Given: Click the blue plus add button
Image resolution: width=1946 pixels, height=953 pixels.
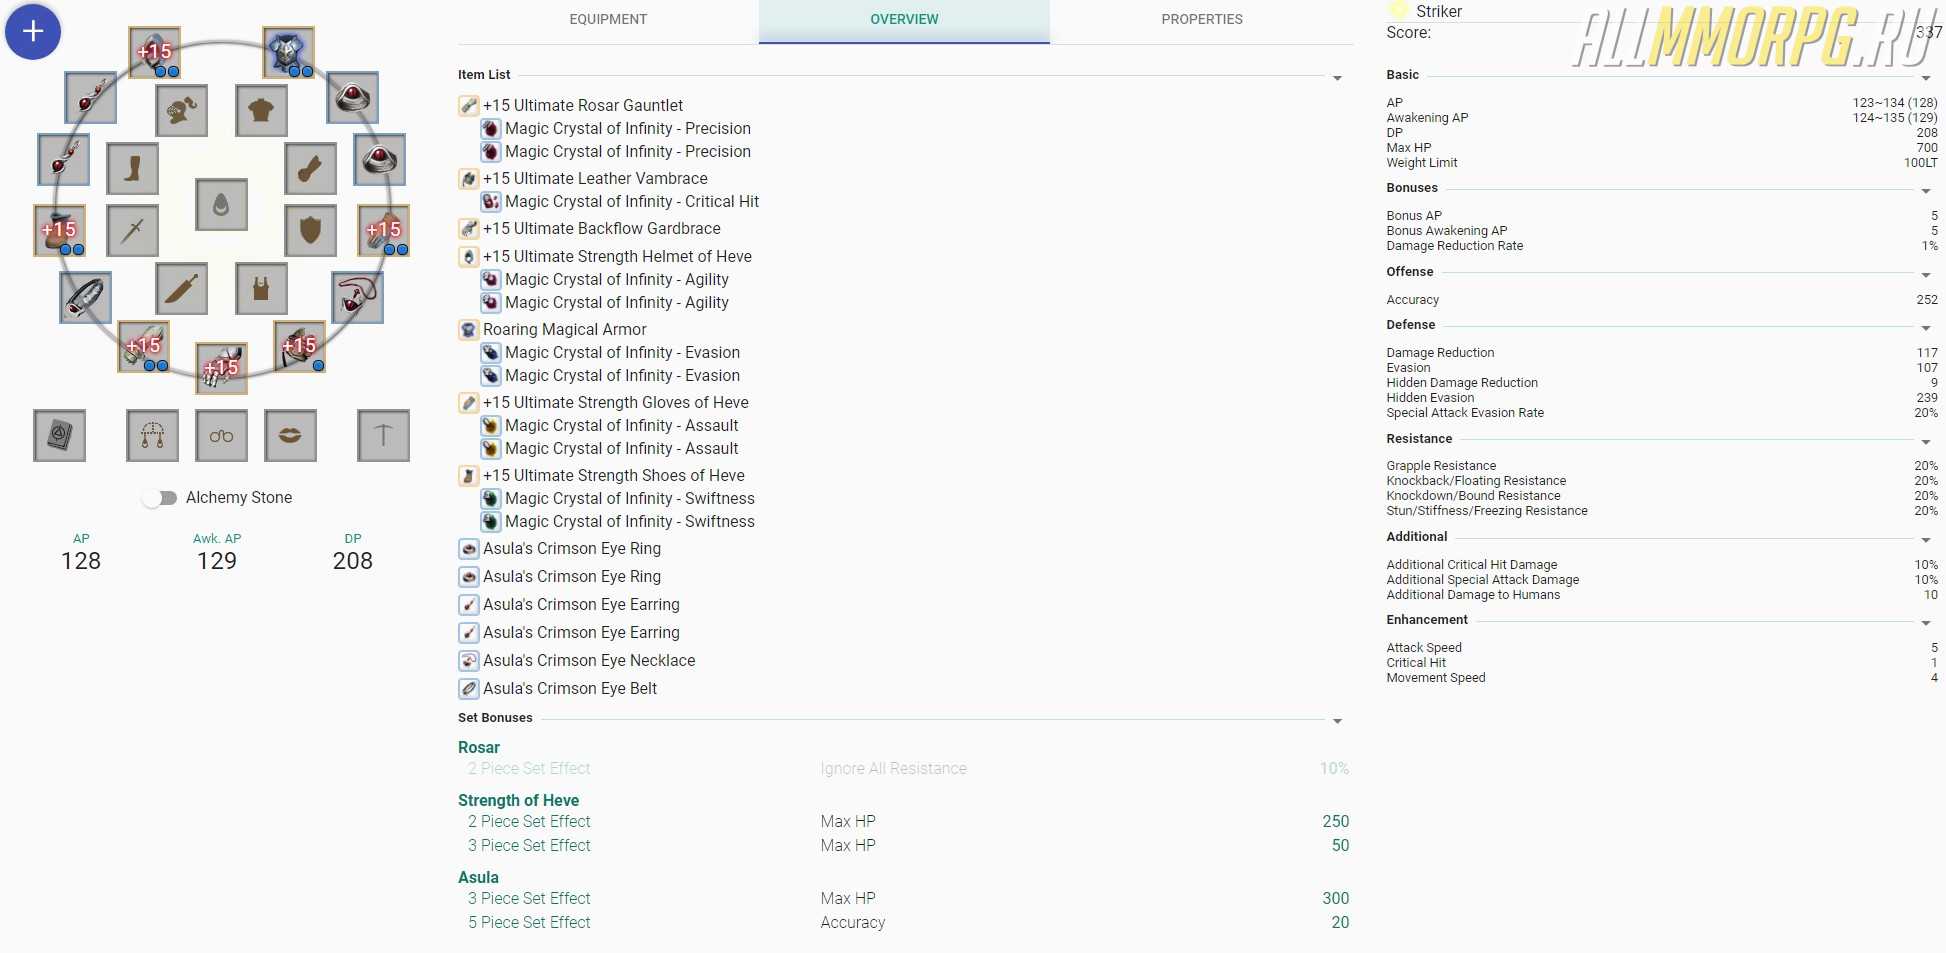Looking at the screenshot, I should click(x=33, y=32).
